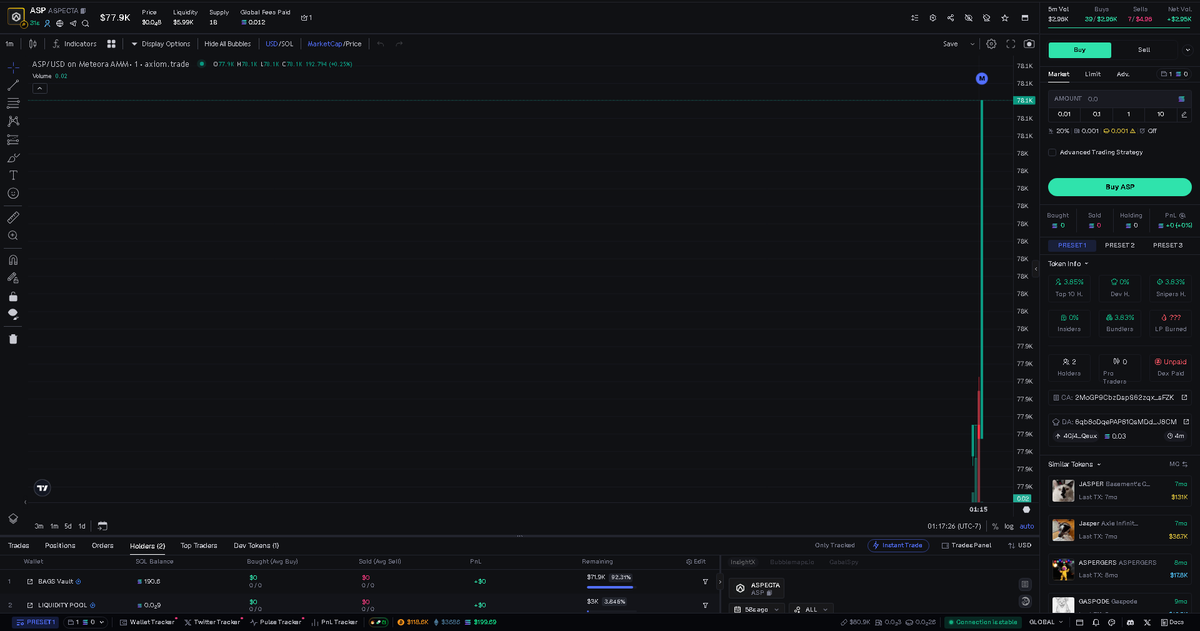Select the text annotation tool
Viewport: 1200px width, 631px height.
coord(13,175)
